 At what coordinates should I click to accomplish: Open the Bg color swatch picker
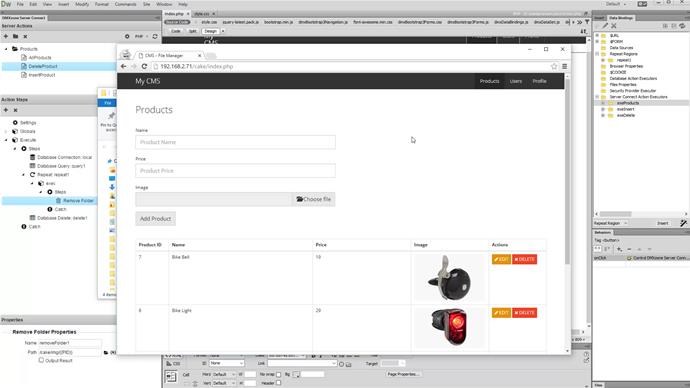(x=297, y=374)
